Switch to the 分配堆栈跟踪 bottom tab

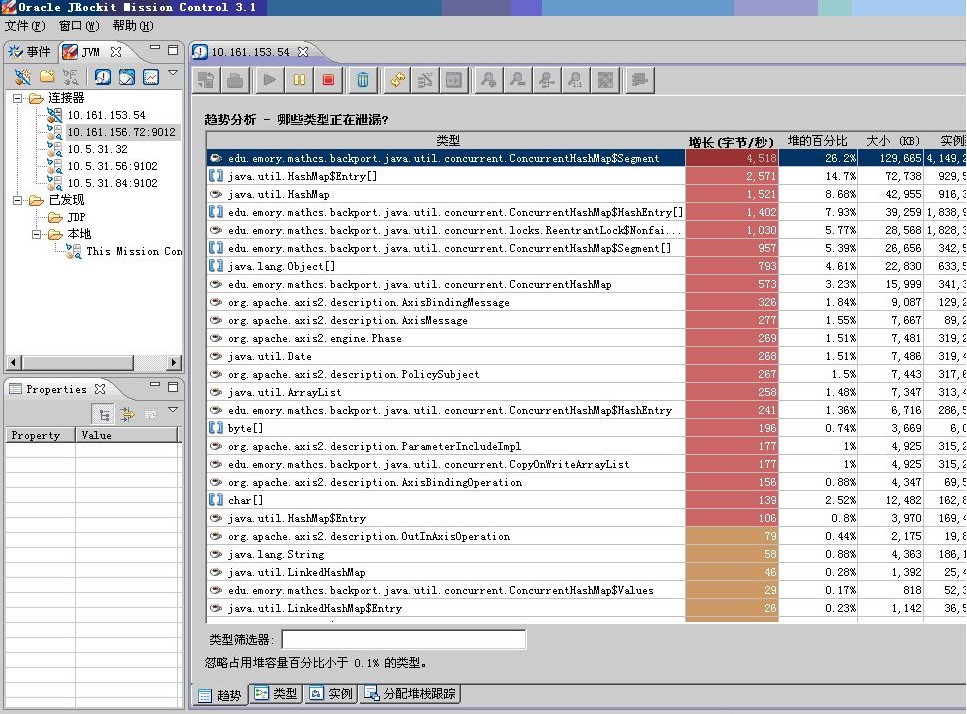coord(411,694)
